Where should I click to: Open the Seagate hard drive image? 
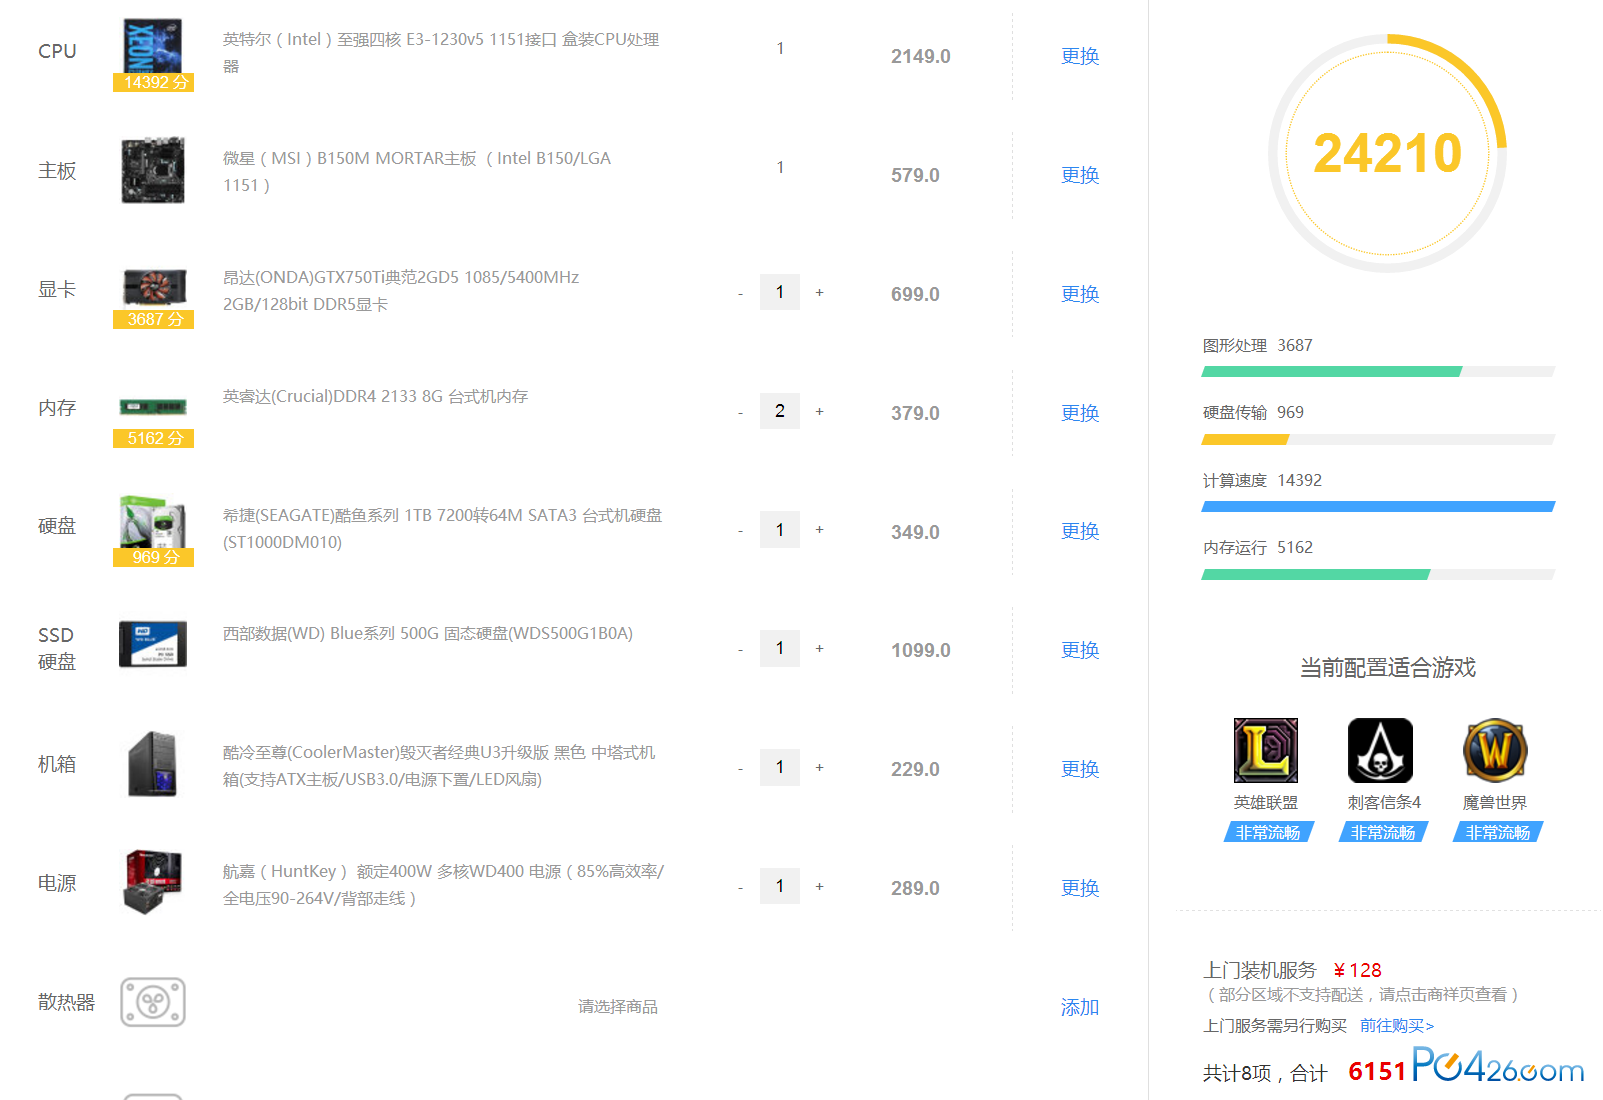pyautogui.click(x=153, y=522)
